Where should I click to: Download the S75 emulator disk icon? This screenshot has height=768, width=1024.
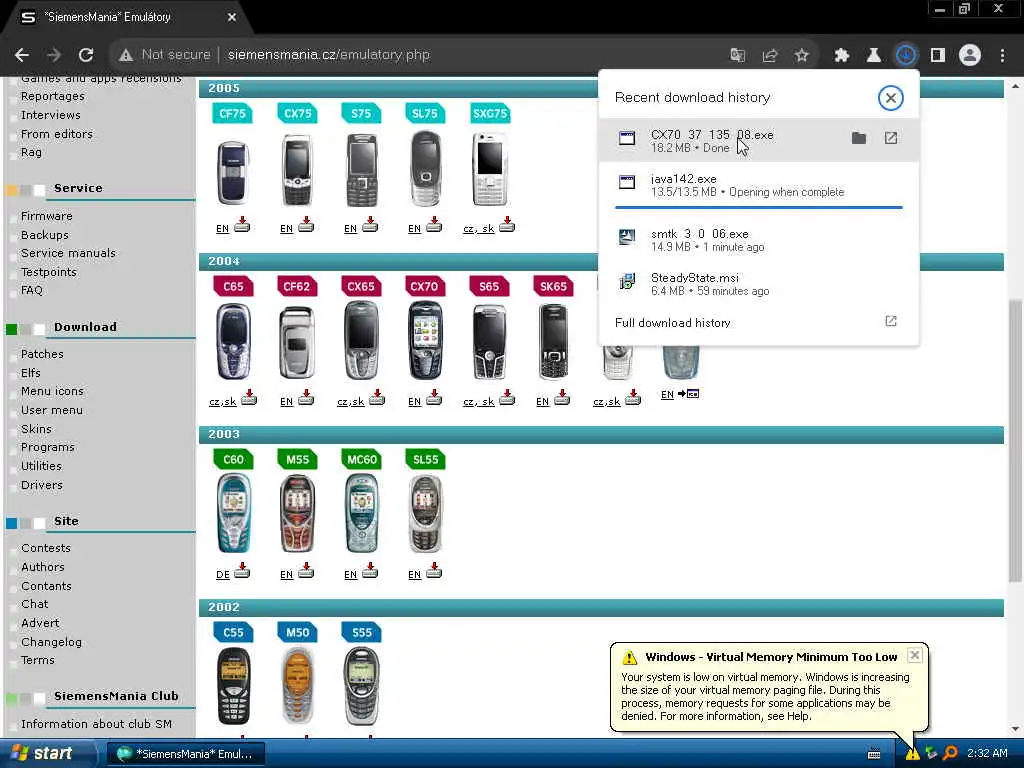(x=370, y=225)
